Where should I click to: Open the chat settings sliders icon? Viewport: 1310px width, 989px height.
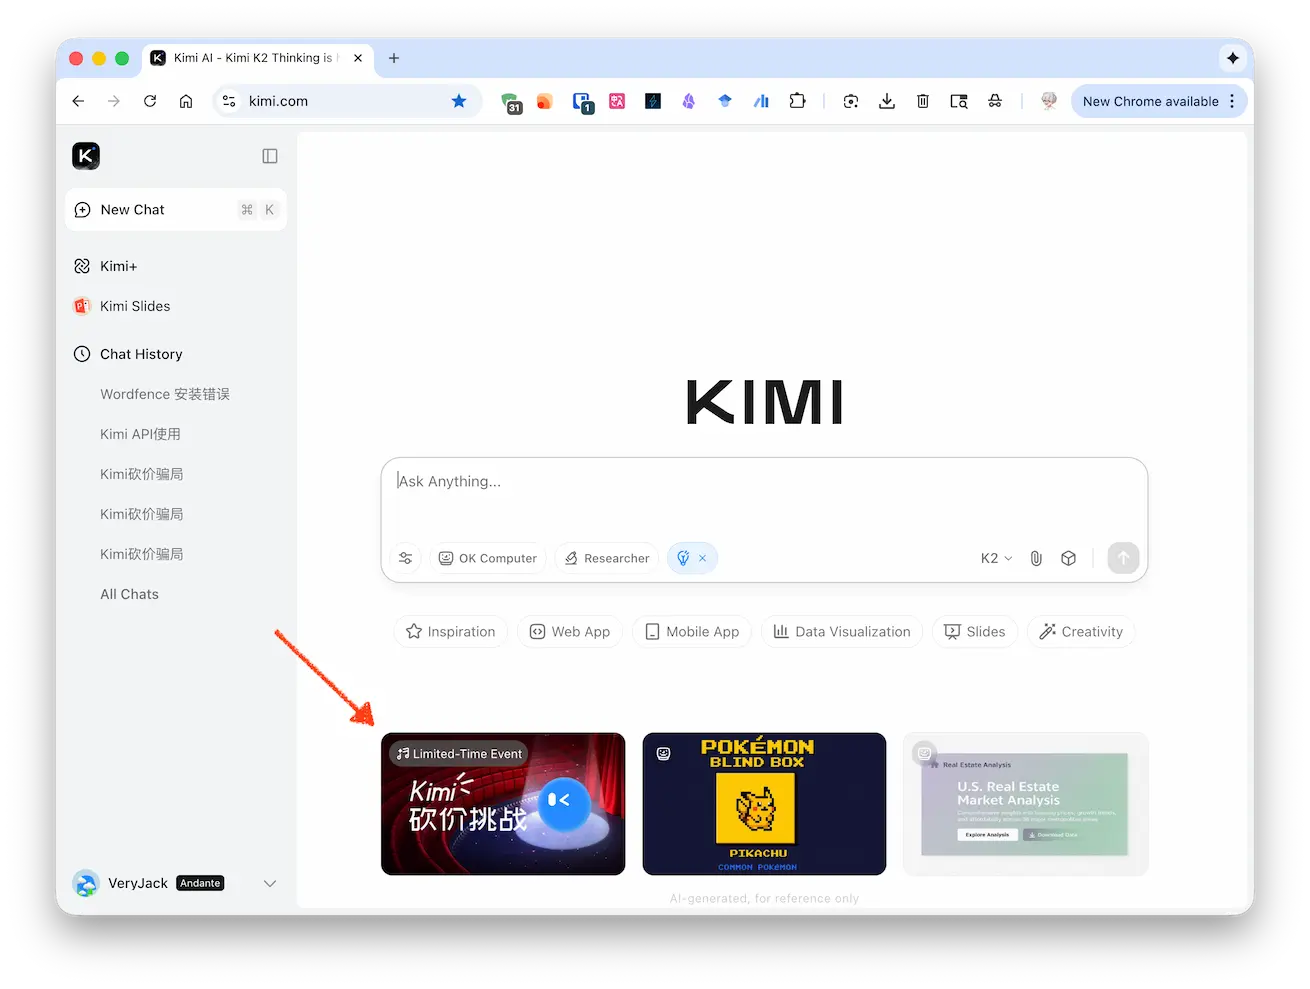[406, 558]
